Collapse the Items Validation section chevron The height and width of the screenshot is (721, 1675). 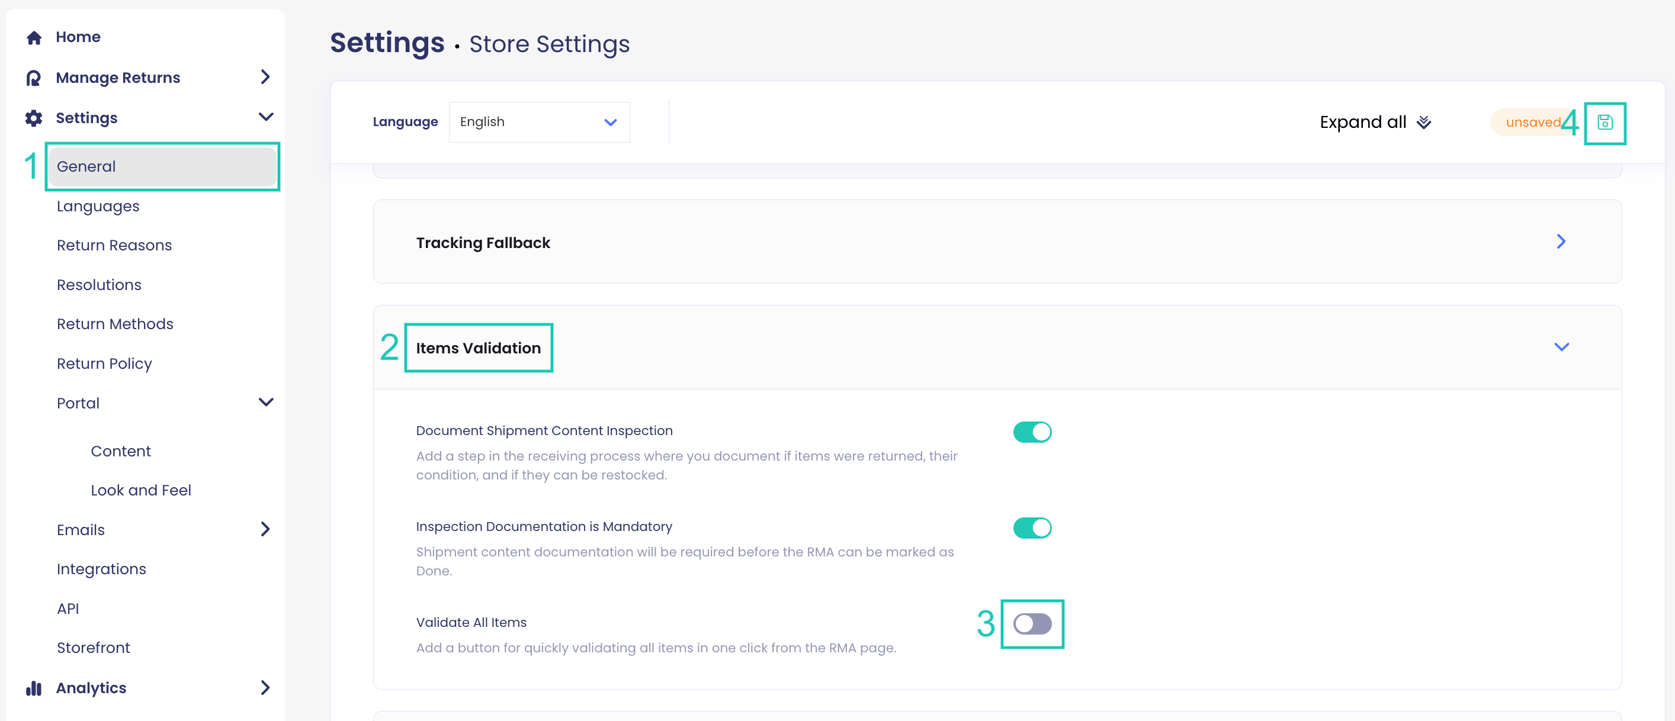[x=1561, y=347]
